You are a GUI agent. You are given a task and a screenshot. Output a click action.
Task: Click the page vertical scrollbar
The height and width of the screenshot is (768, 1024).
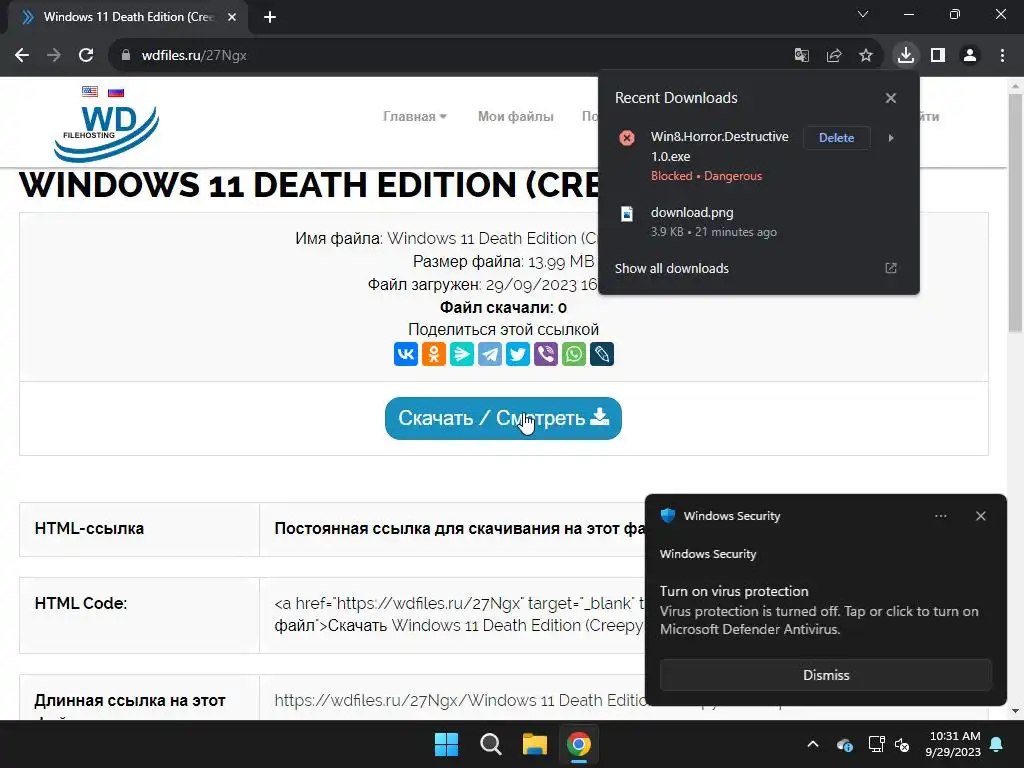(x=1015, y=212)
